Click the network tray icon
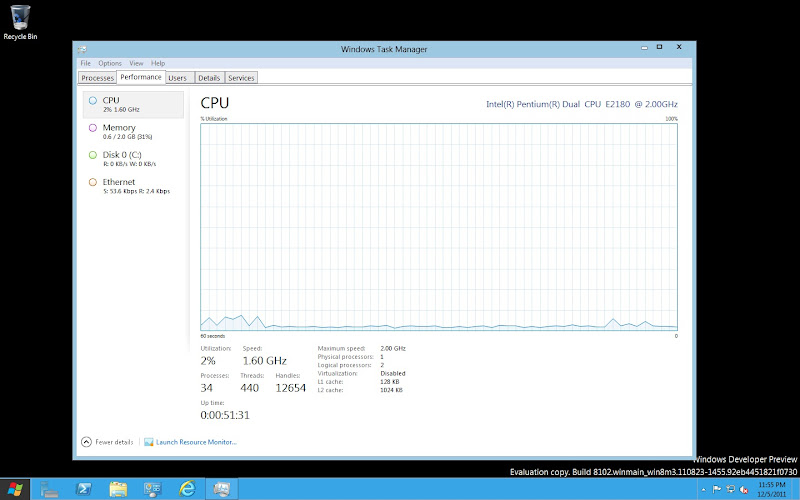Image resolution: width=800 pixels, height=500 pixels. pos(731,489)
